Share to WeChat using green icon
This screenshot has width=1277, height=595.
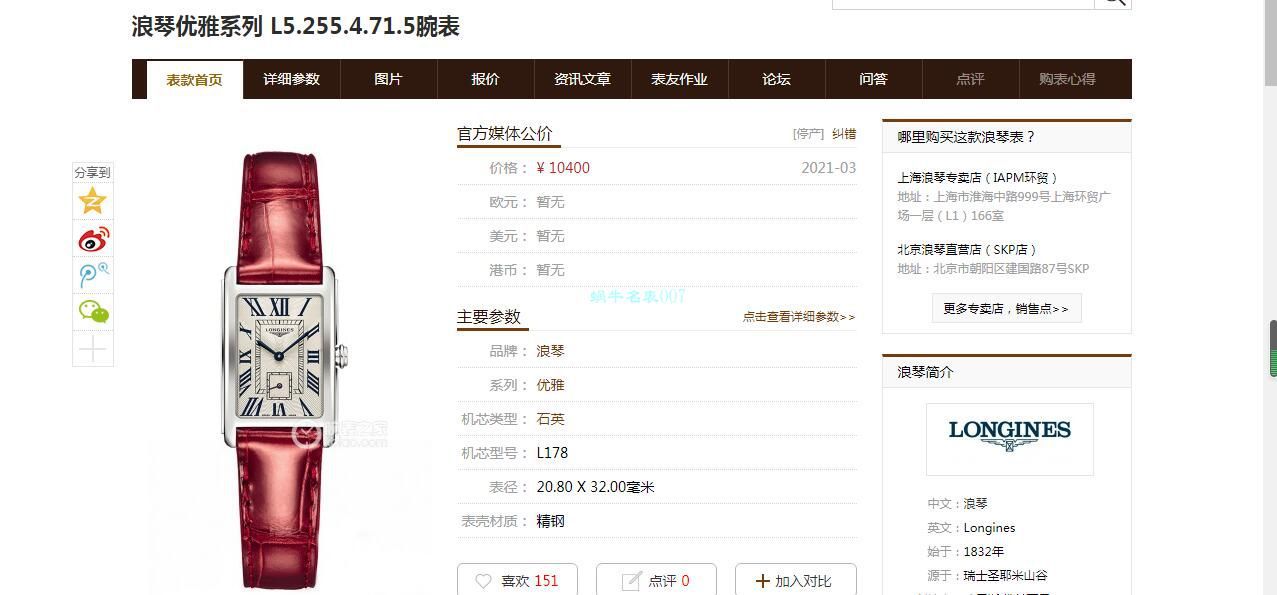pyautogui.click(x=92, y=311)
